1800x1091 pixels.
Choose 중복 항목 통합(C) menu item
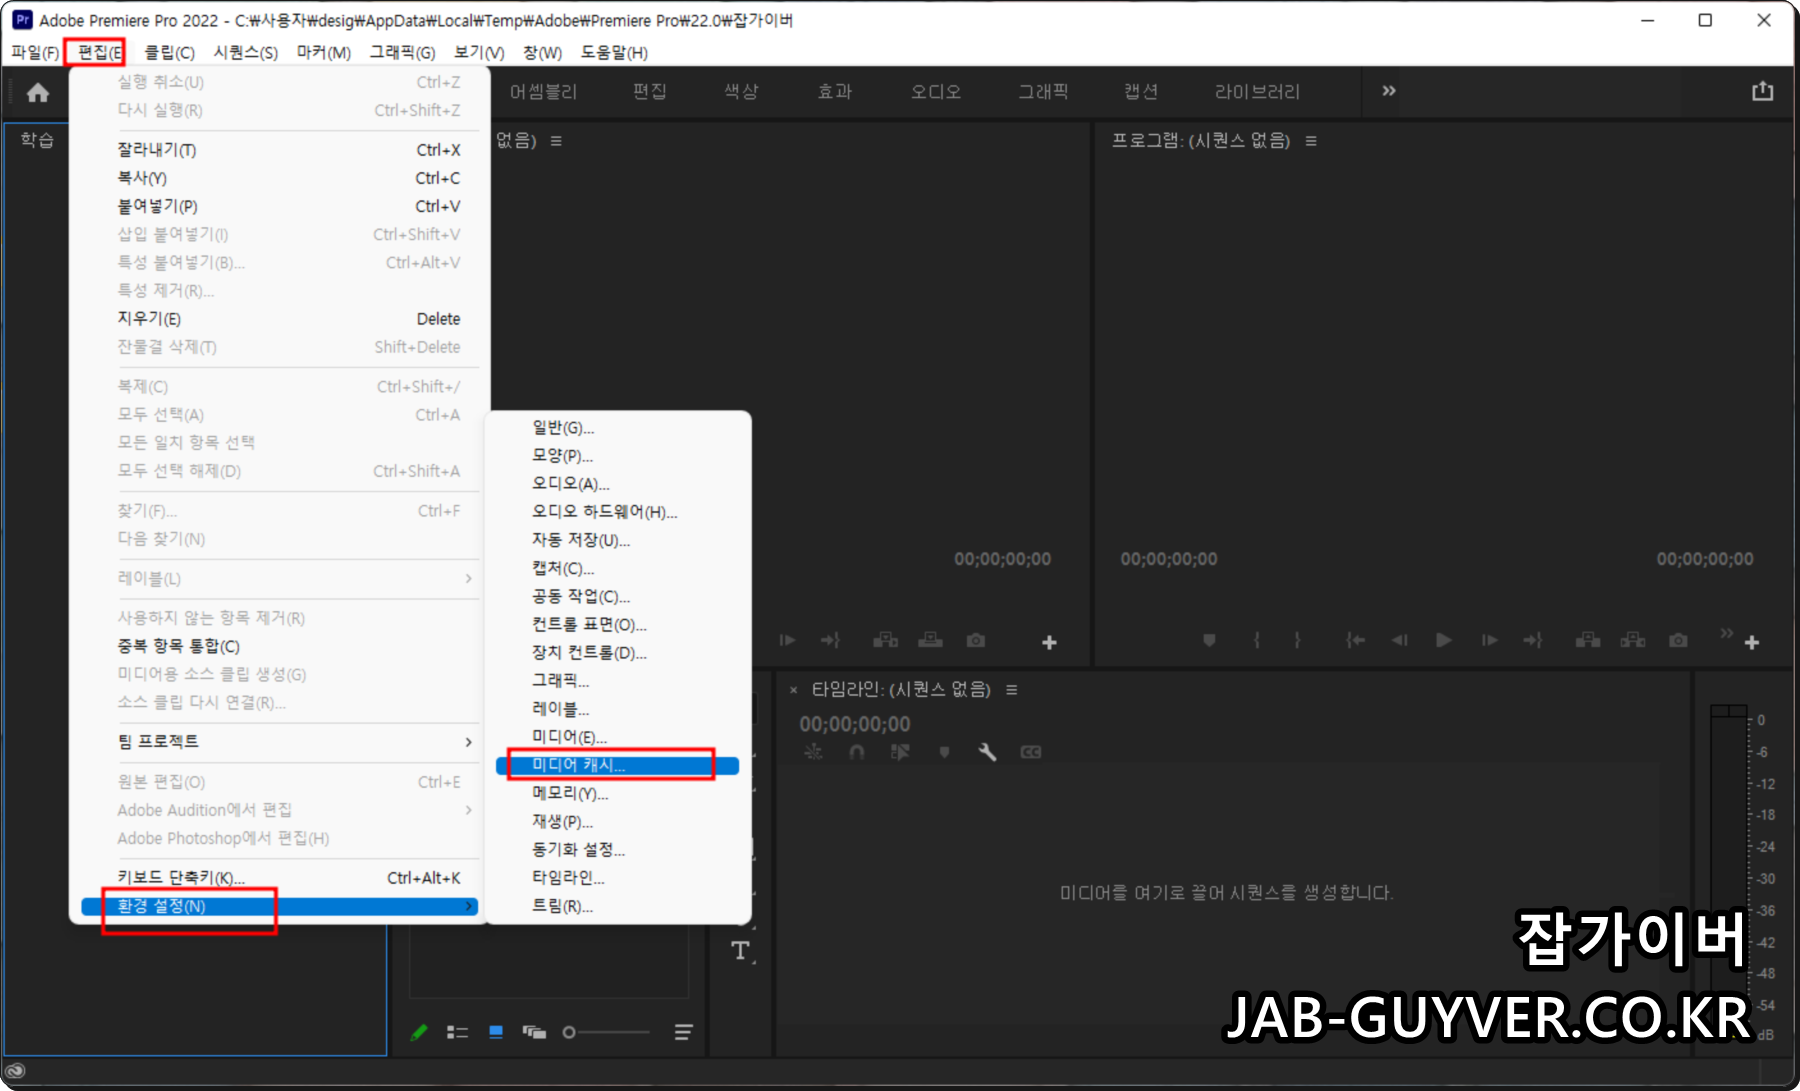coord(278,646)
